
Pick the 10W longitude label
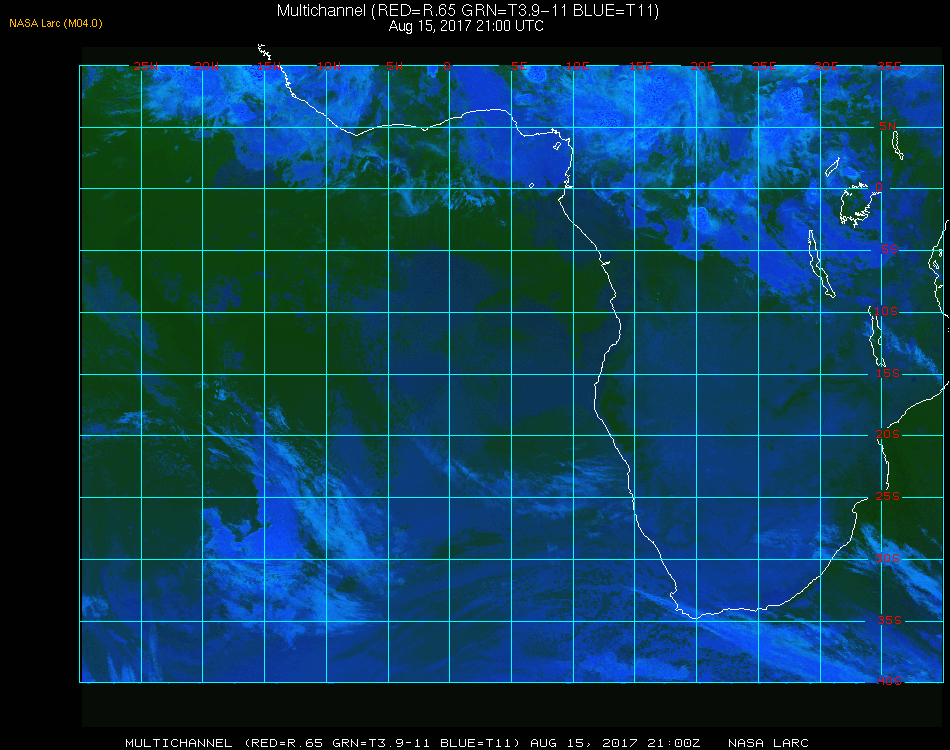(329, 66)
